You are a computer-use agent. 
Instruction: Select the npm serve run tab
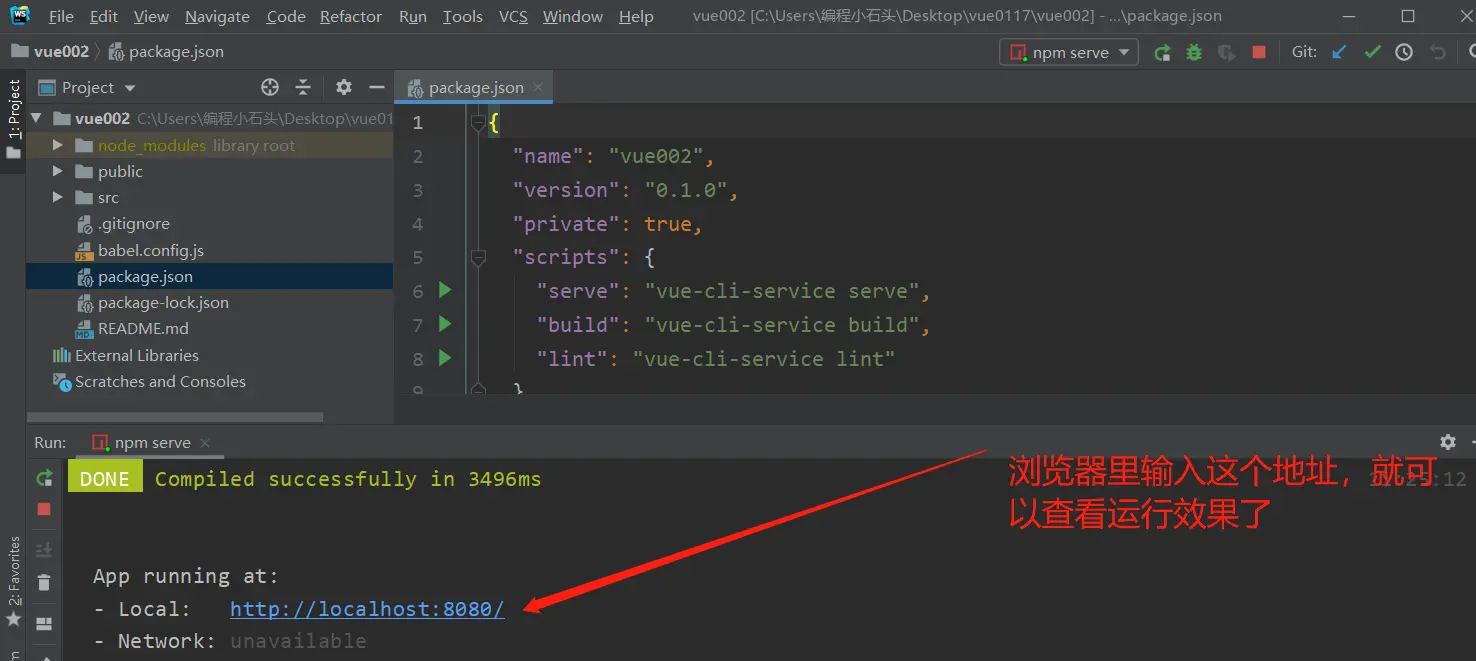pyautogui.click(x=150, y=442)
